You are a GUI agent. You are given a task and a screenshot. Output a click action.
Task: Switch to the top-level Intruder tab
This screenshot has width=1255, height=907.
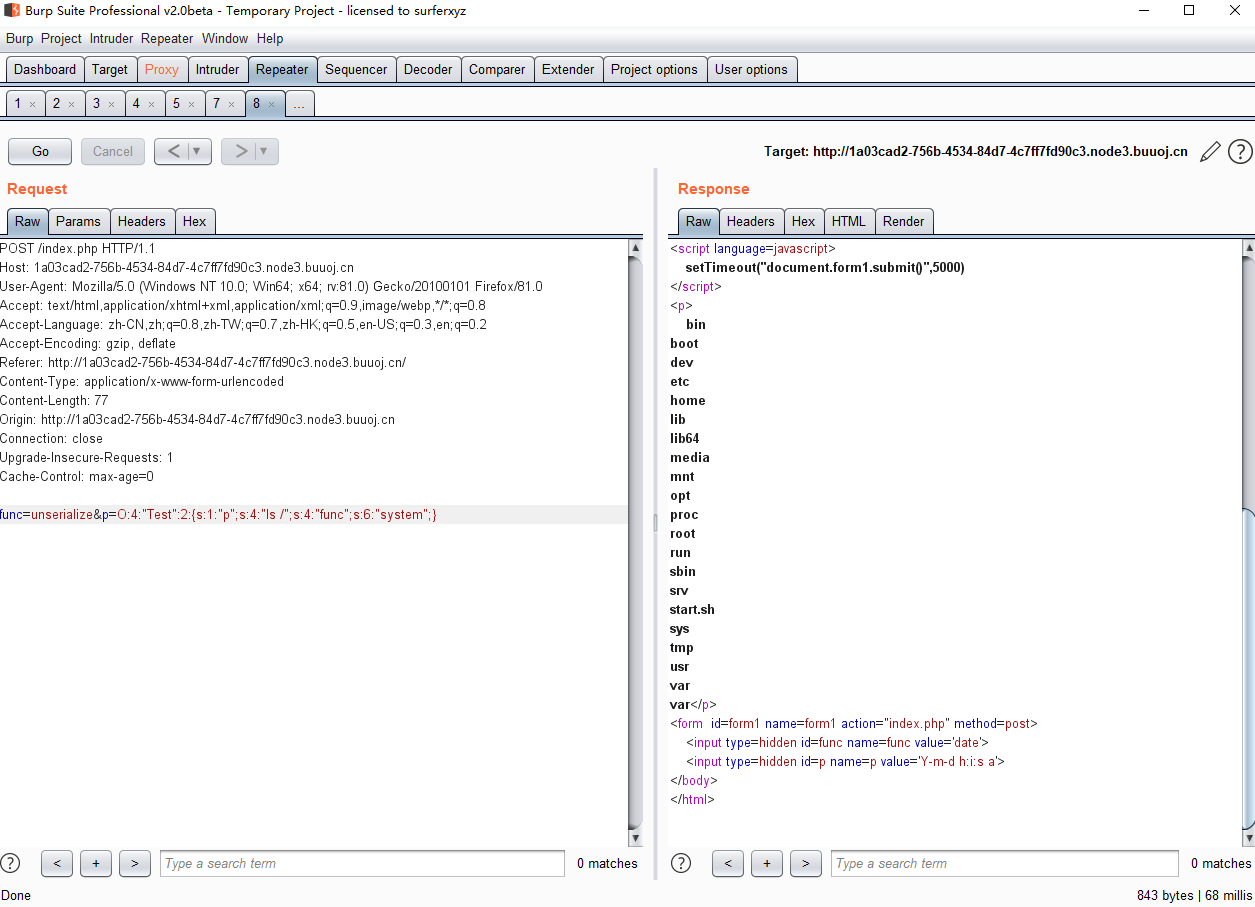(x=217, y=69)
